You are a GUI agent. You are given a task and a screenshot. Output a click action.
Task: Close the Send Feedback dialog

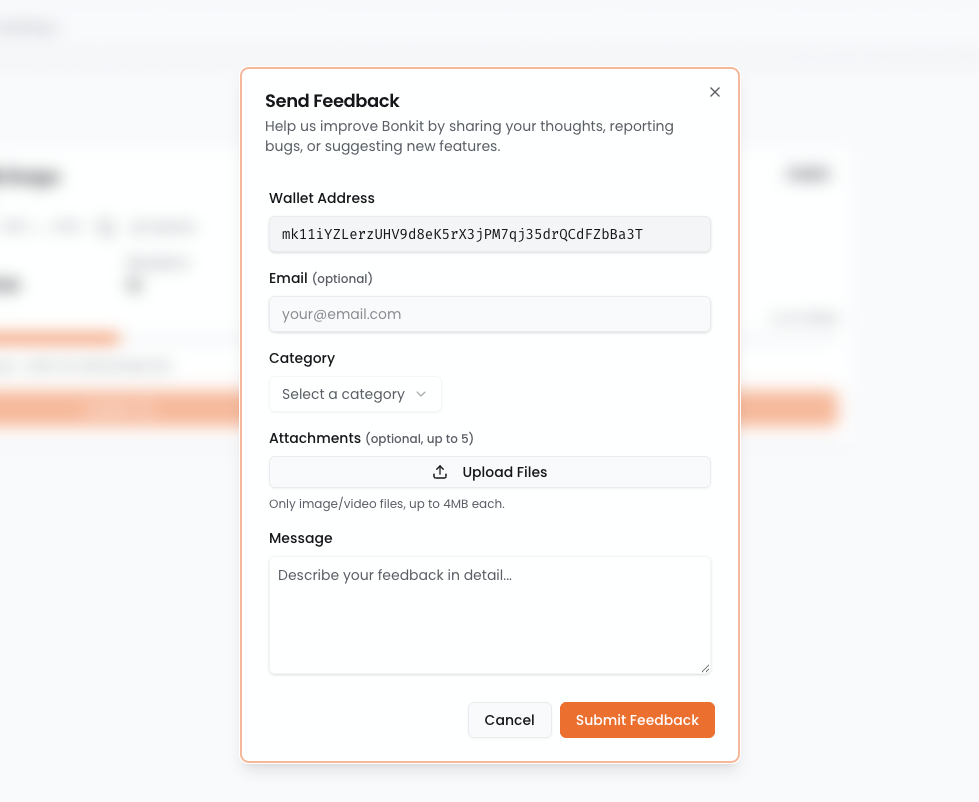point(715,92)
